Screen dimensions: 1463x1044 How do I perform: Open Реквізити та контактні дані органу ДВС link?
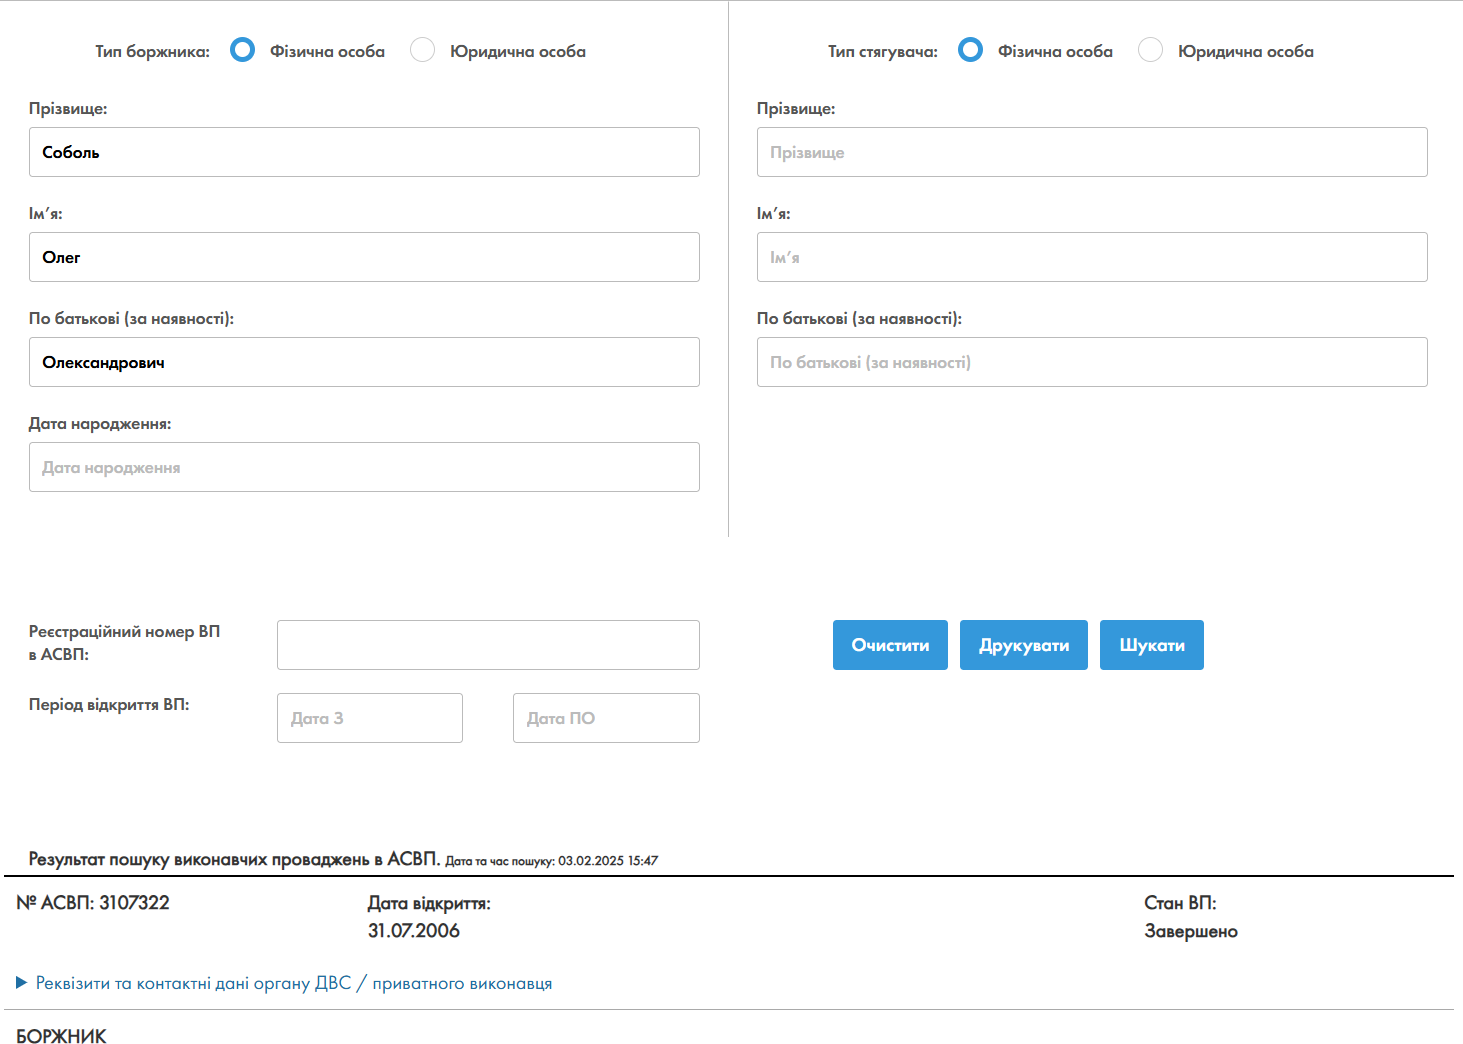(294, 983)
